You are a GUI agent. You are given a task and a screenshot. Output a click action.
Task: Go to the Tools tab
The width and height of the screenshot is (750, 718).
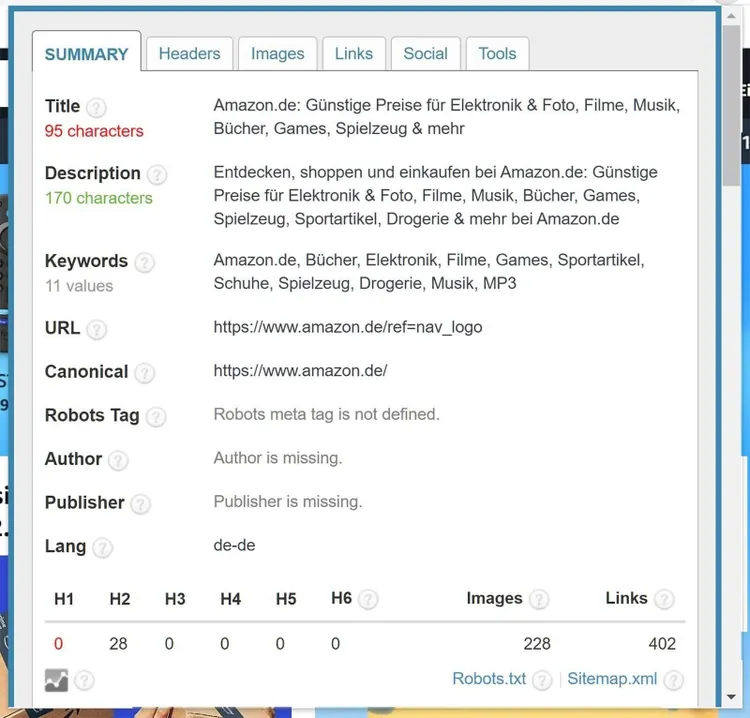[497, 54]
